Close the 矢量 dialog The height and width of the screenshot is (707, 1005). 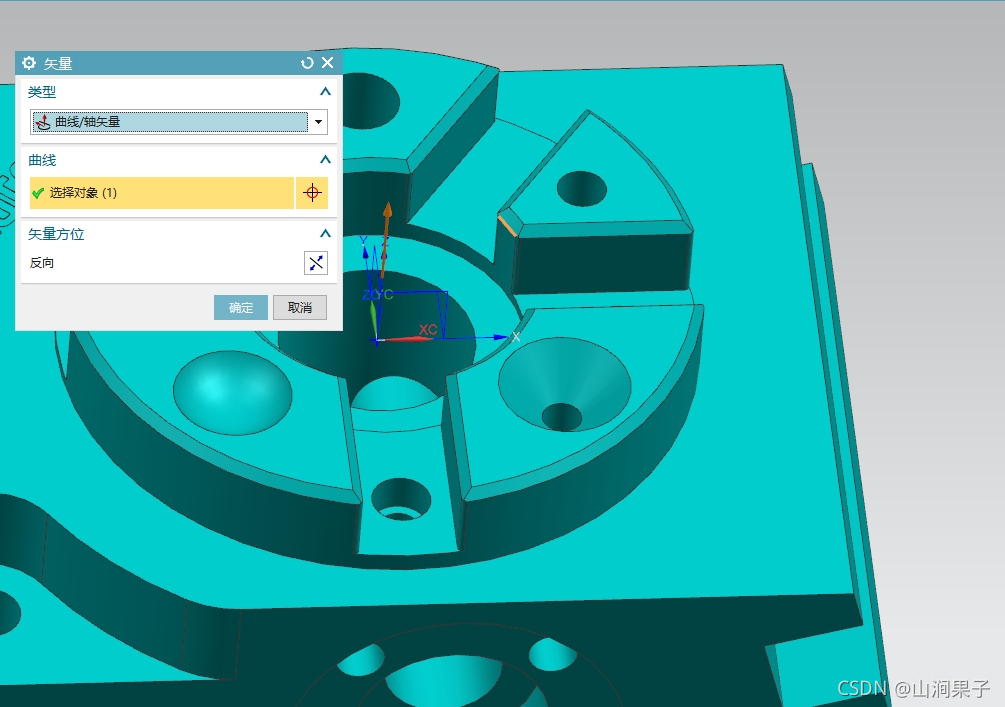point(328,63)
